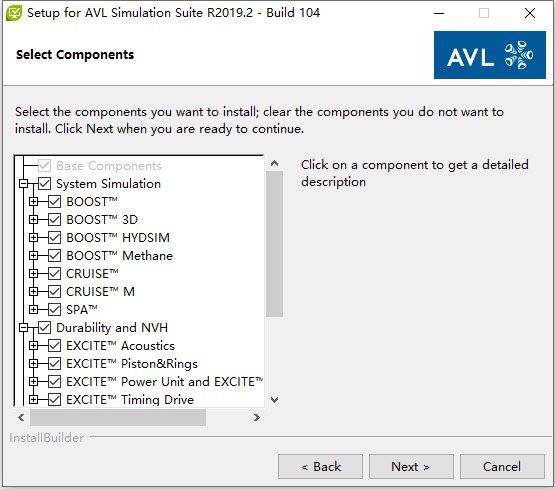This screenshot has width=556, height=489.
Task: Toggle the CRUISE M checkbox
Action: point(54,291)
